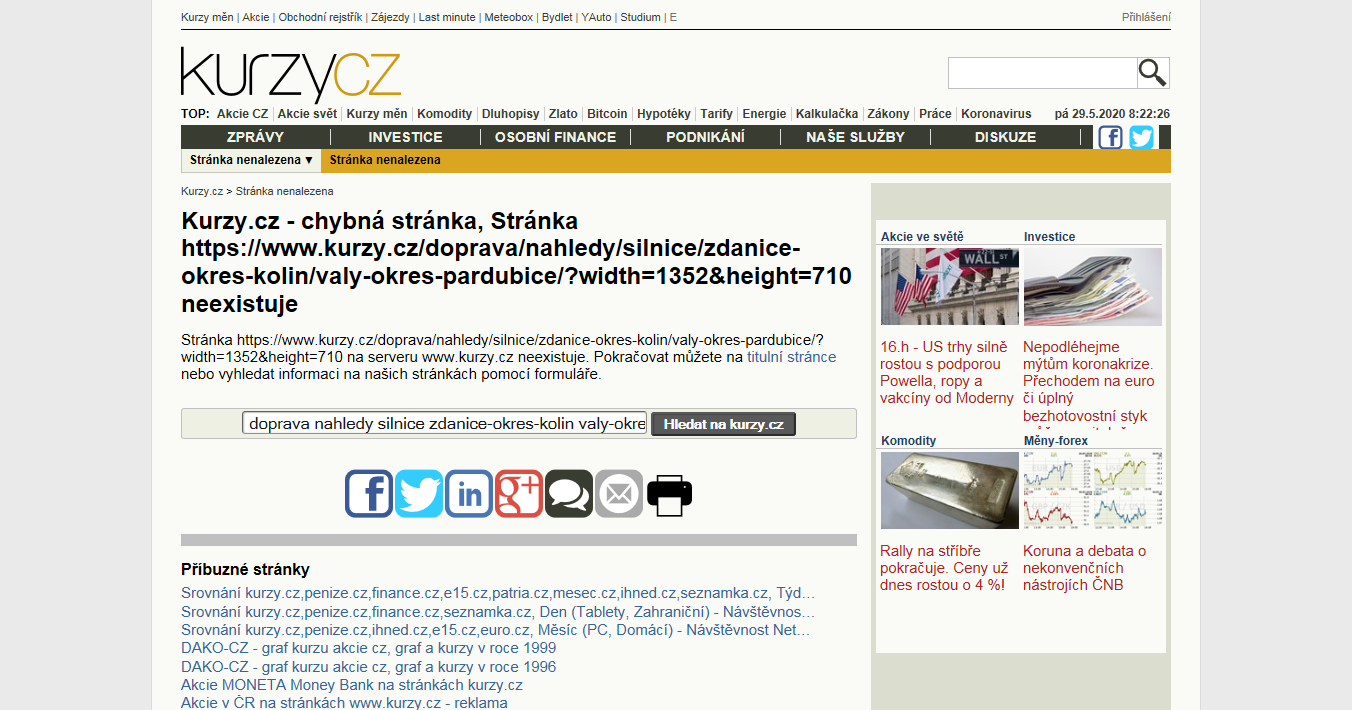Viewport: 1352px width, 710px height.
Task: Open the forex charts thumbnail
Action: pos(1093,490)
